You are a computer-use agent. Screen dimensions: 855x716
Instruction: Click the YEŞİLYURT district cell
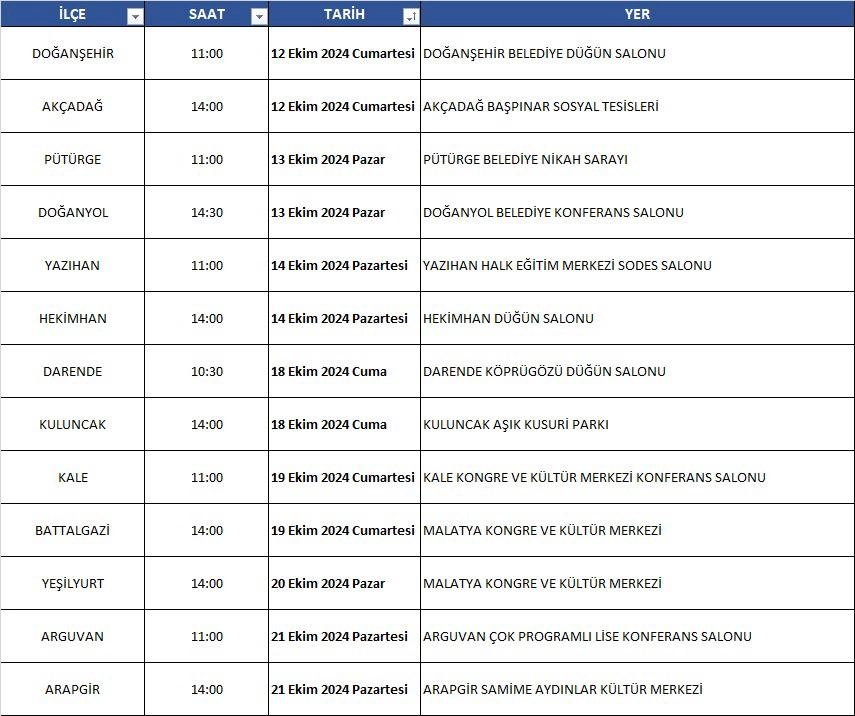[x=73, y=583]
